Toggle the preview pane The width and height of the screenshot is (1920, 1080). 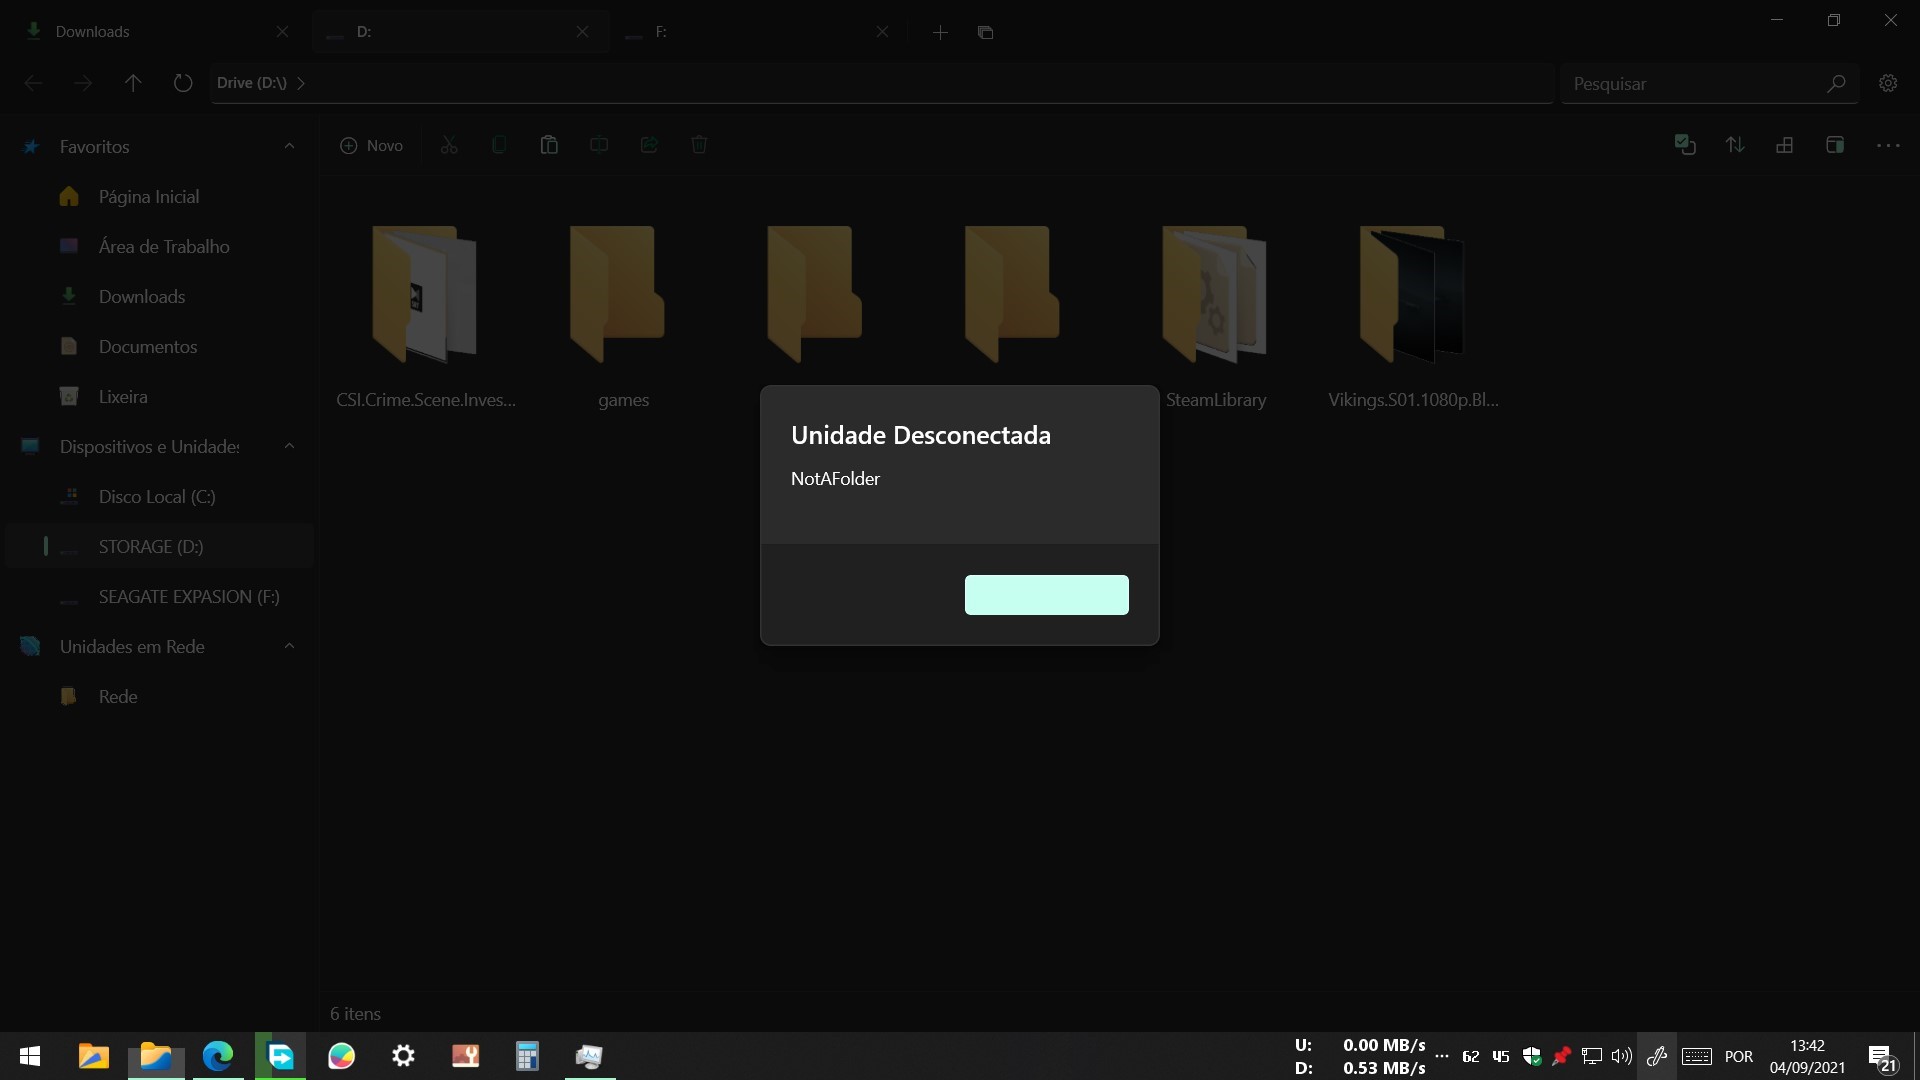[1836, 145]
